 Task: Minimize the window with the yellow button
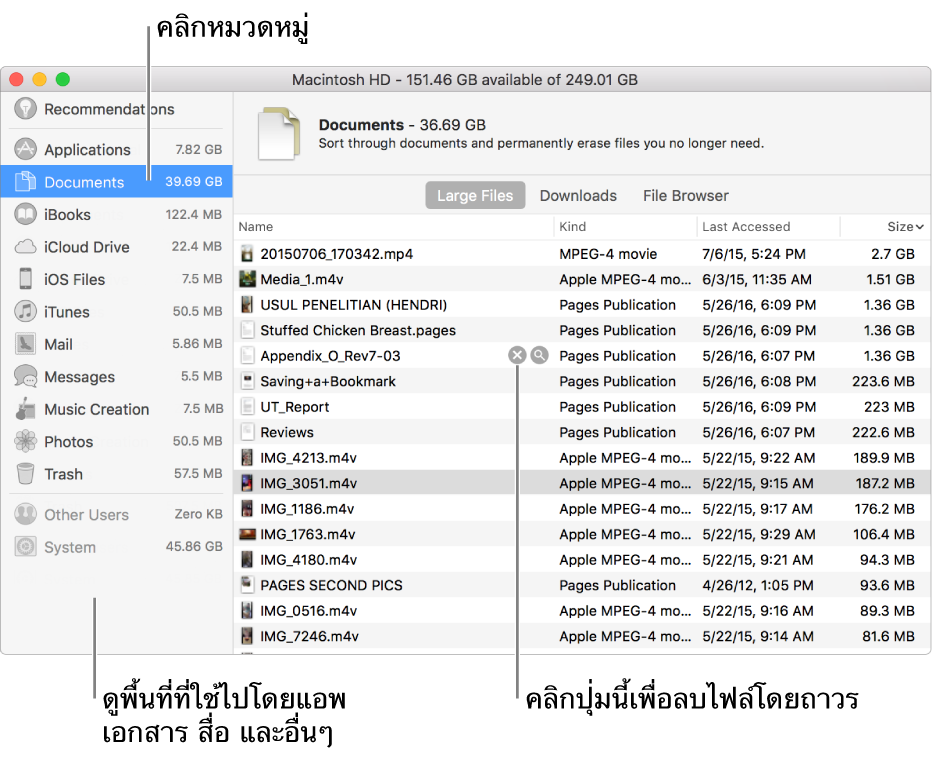point(39,79)
